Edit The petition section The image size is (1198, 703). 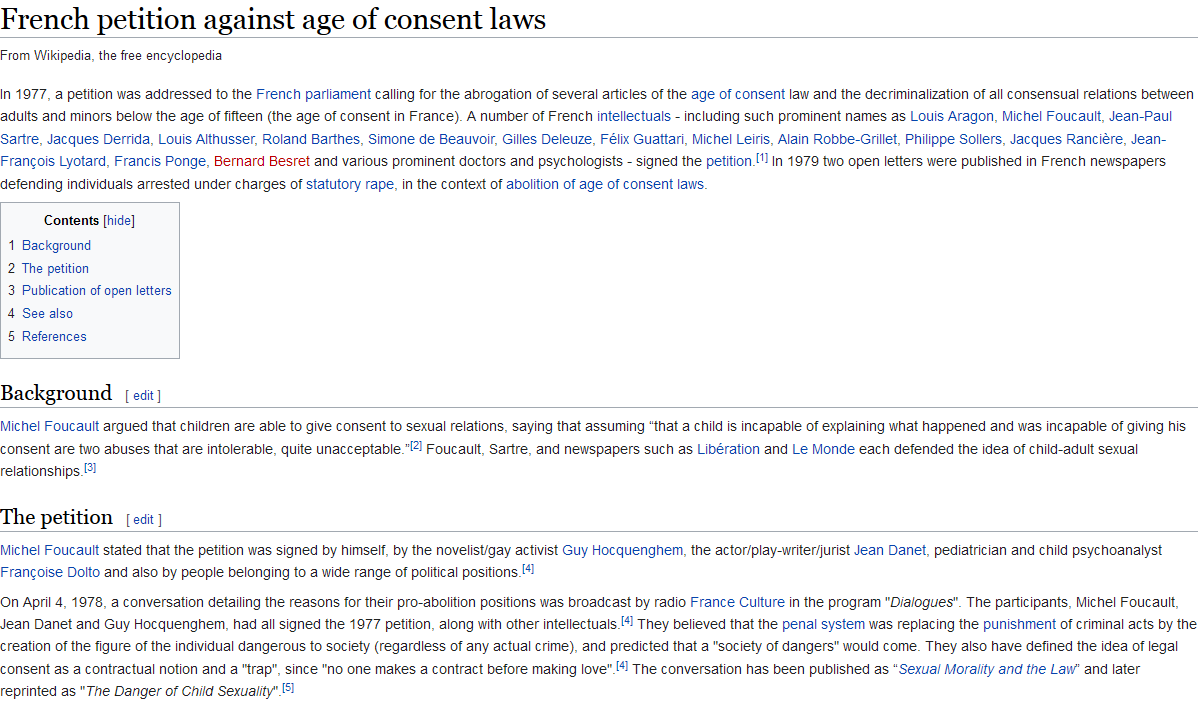144,520
